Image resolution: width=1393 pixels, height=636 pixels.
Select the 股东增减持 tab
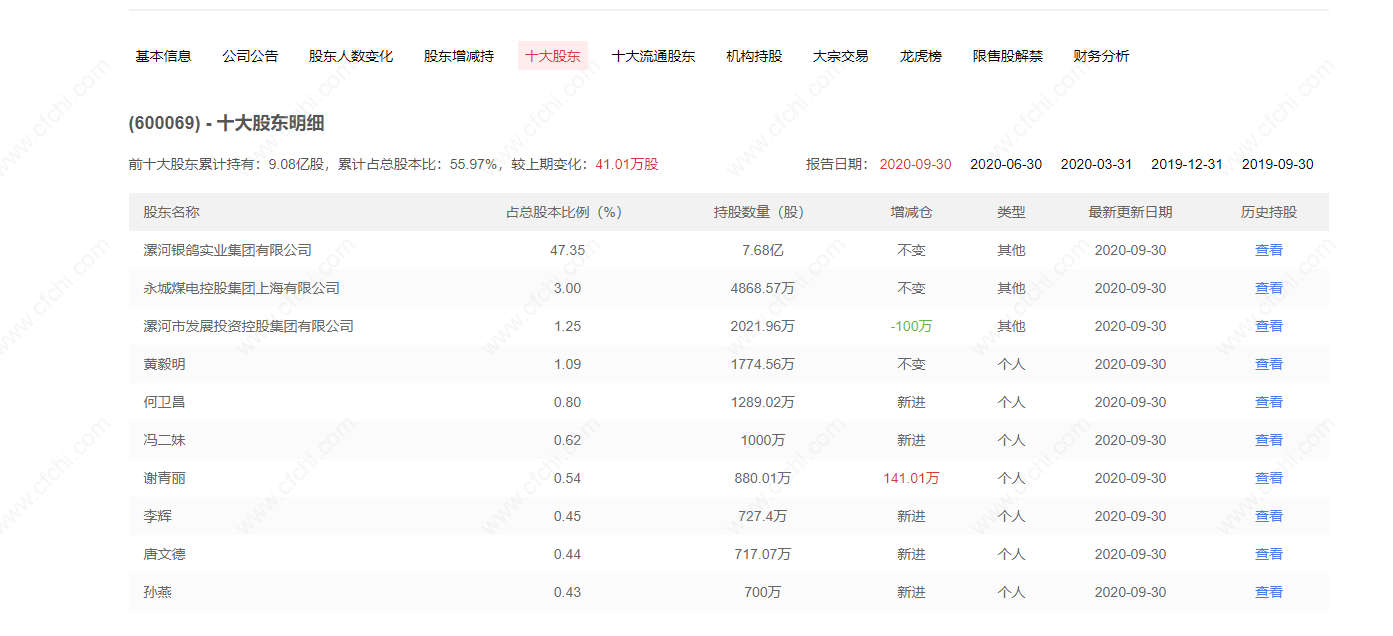click(459, 56)
